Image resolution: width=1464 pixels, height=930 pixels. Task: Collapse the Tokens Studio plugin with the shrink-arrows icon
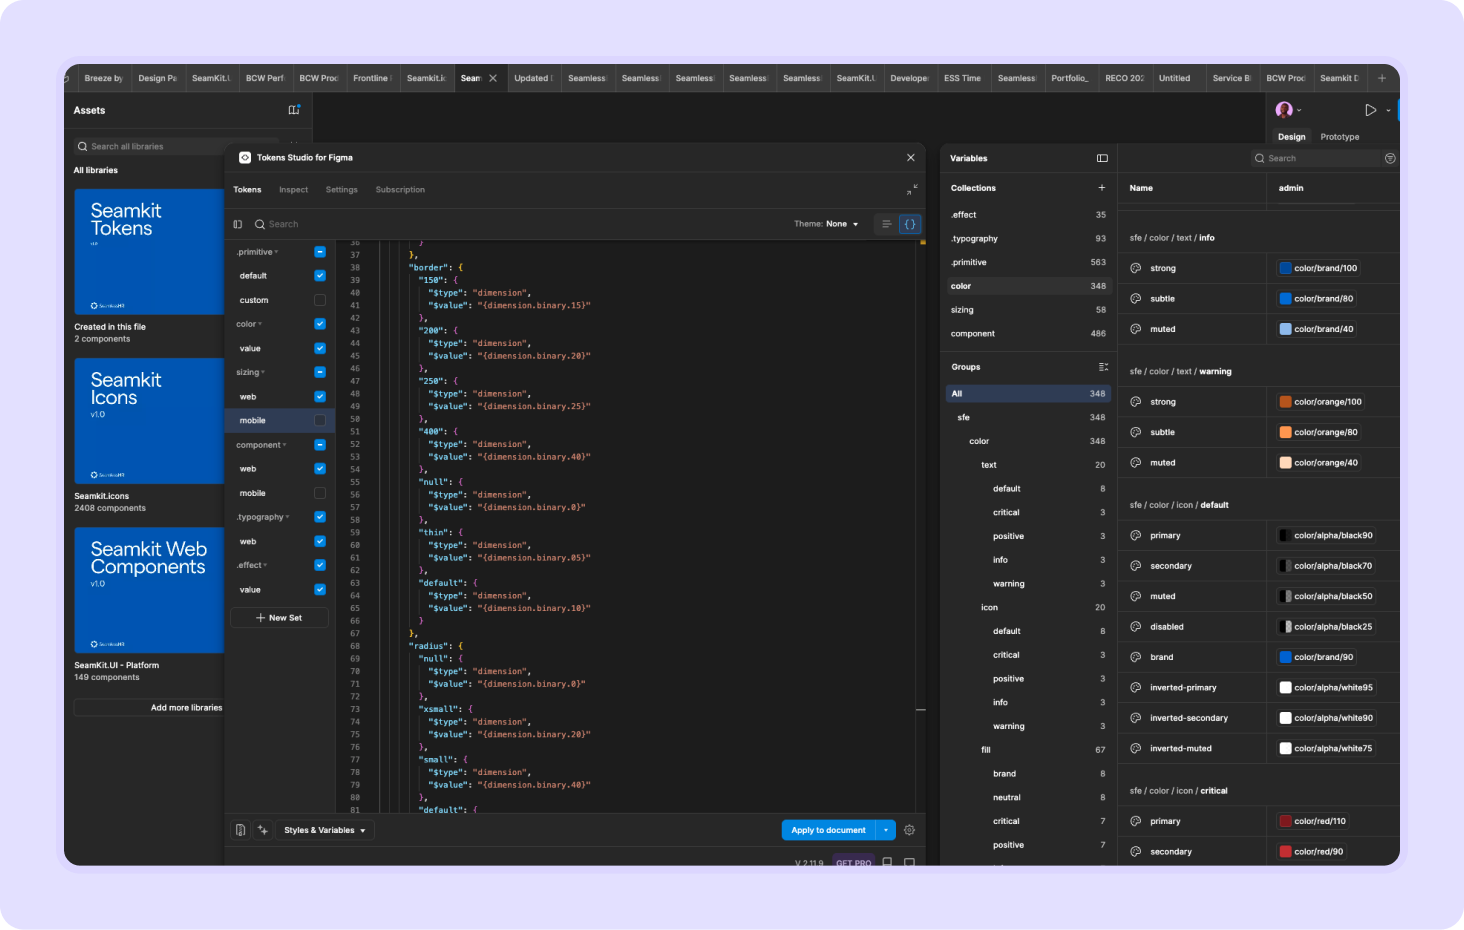911,190
